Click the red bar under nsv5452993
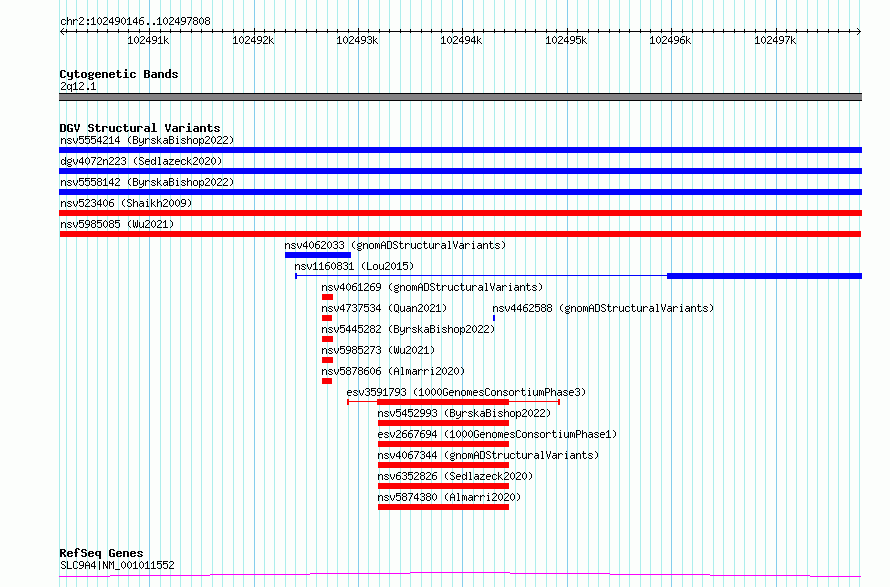 tap(443, 424)
